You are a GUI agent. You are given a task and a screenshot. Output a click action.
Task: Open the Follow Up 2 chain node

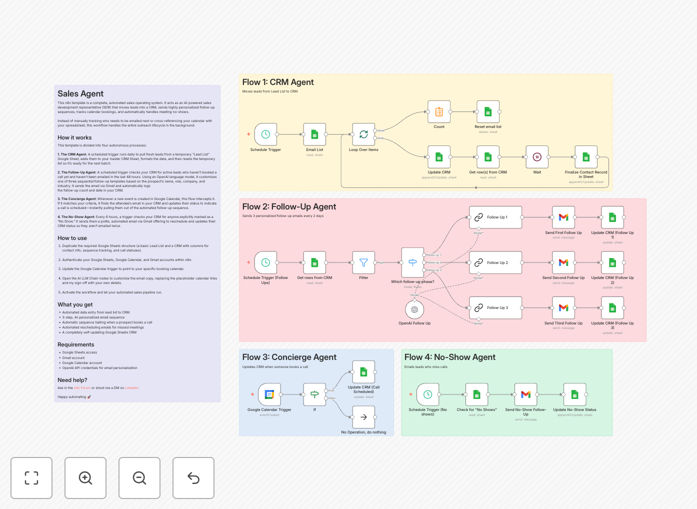tap(496, 262)
